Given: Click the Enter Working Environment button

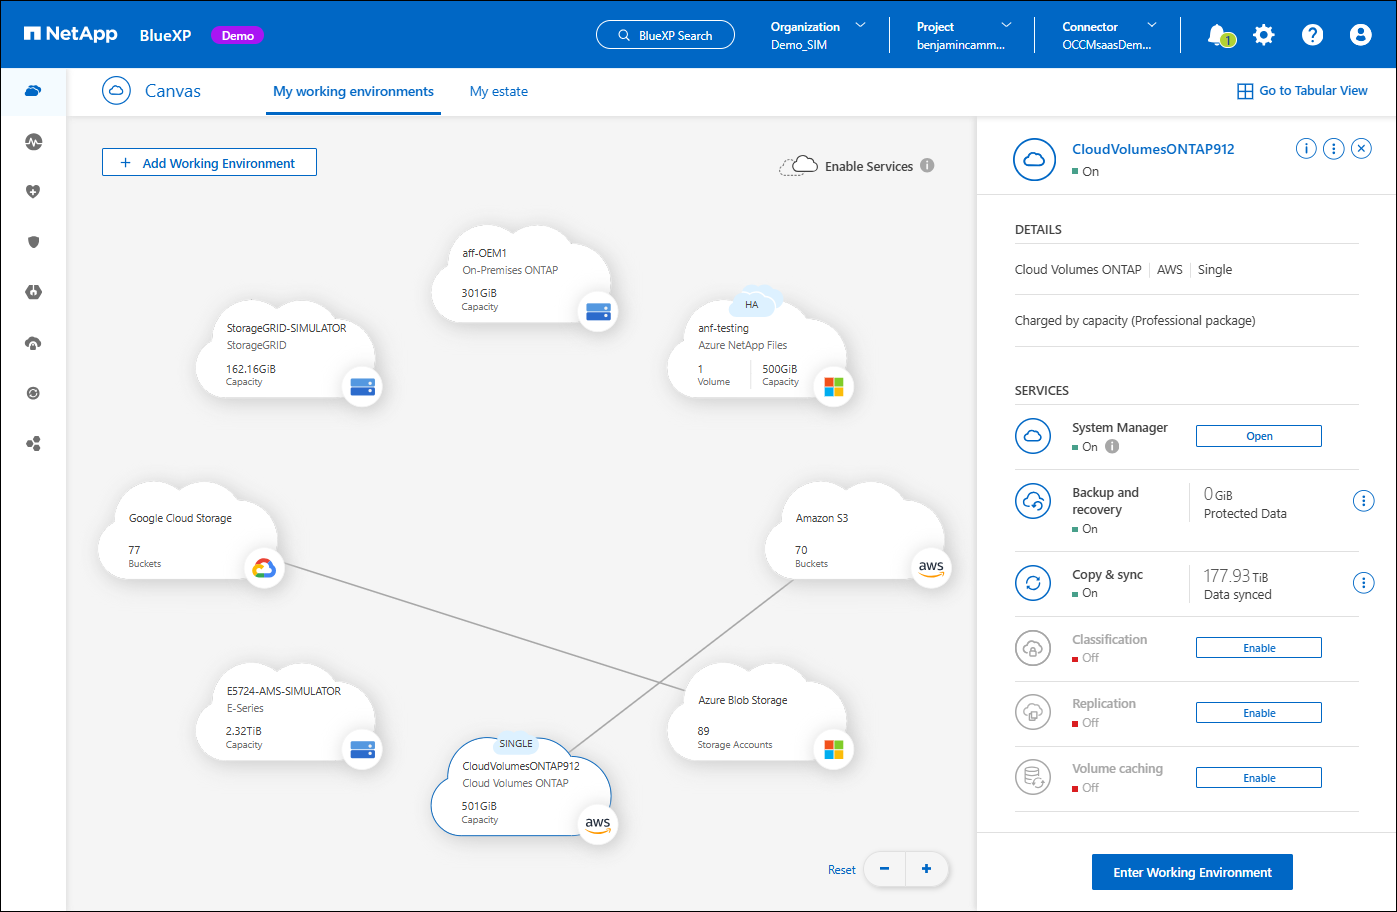Looking at the screenshot, I should click(x=1192, y=872).
